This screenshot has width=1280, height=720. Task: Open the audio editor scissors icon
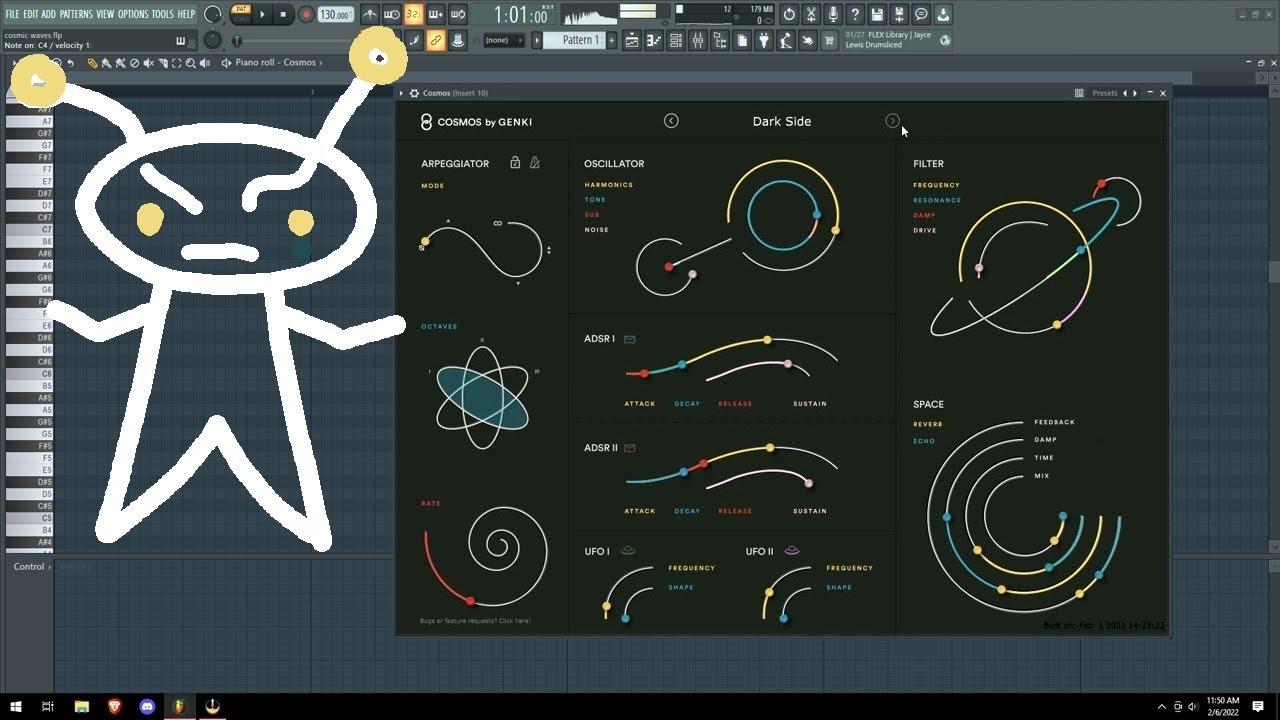click(811, 14)
